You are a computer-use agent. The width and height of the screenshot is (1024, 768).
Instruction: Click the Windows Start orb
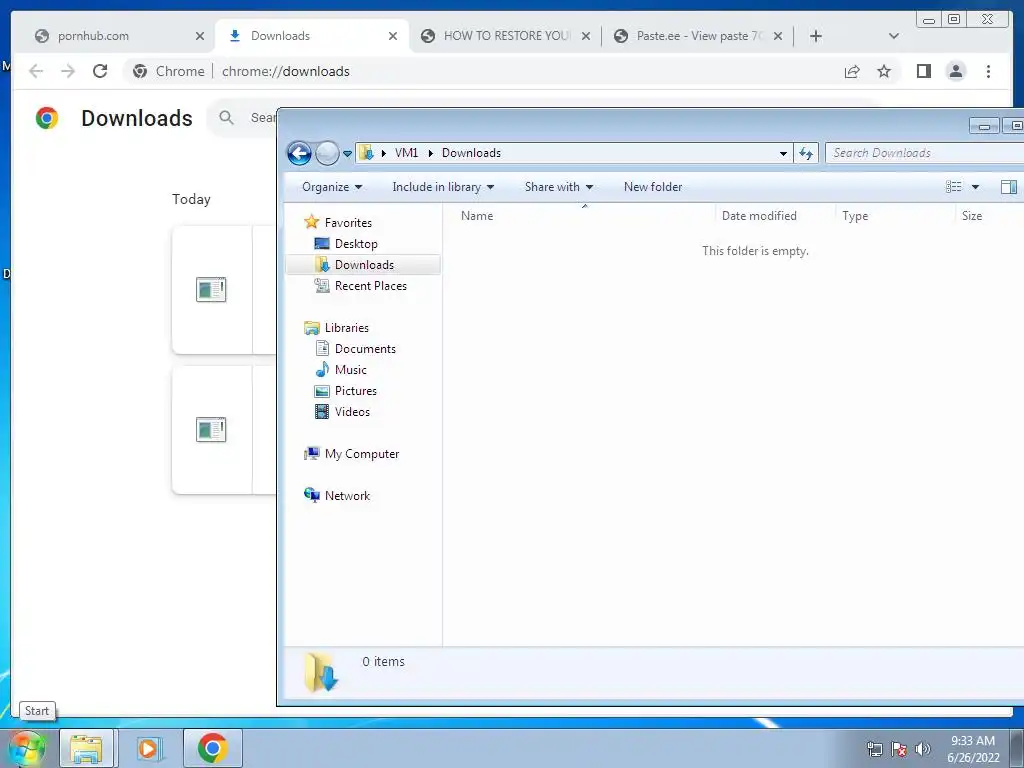[26, 748]
